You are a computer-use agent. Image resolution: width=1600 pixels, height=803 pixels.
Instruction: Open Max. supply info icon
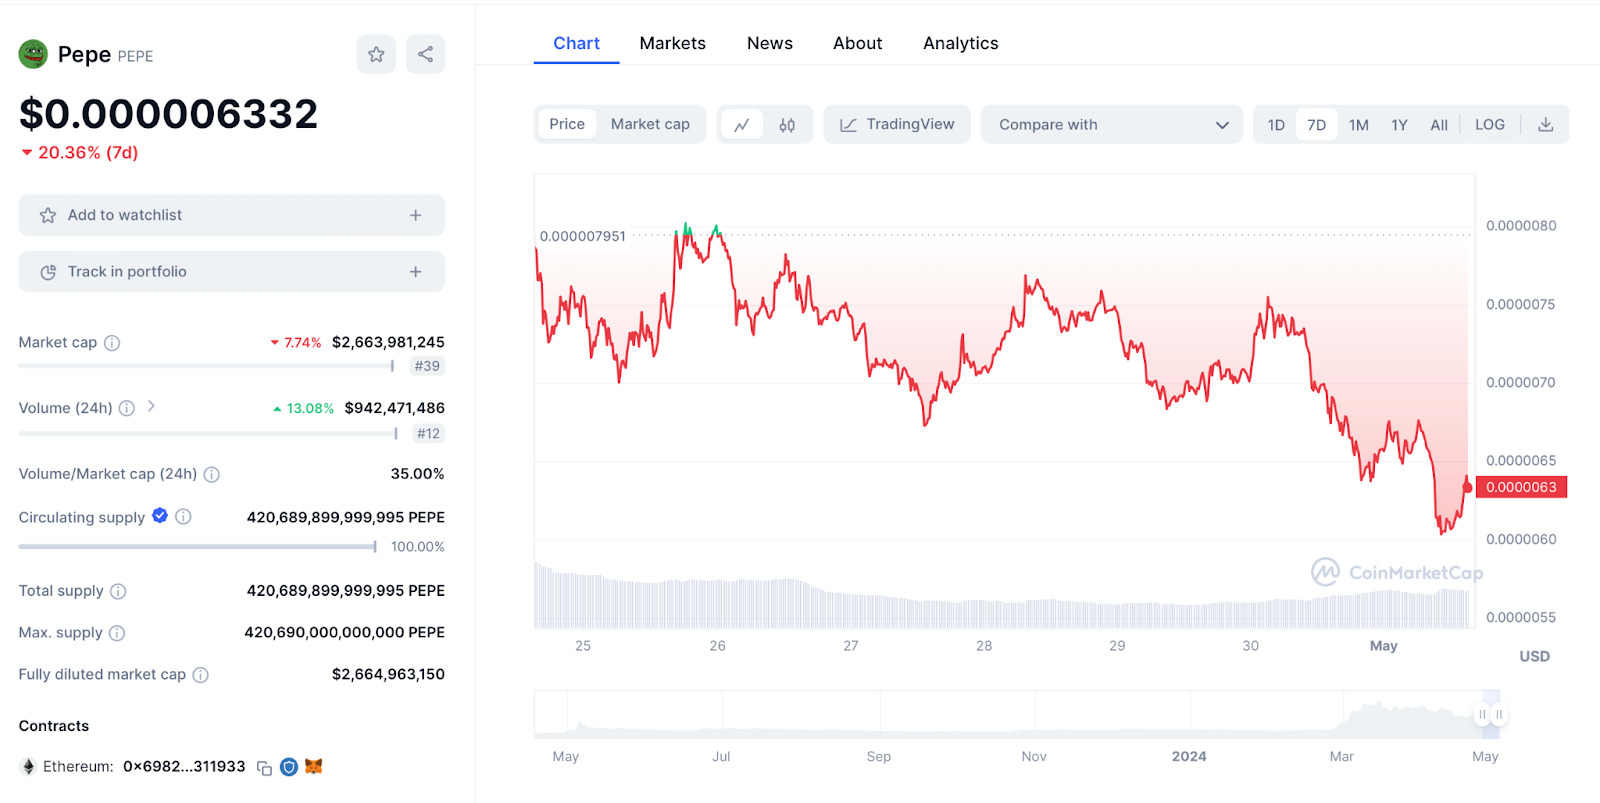pos(117,633)
